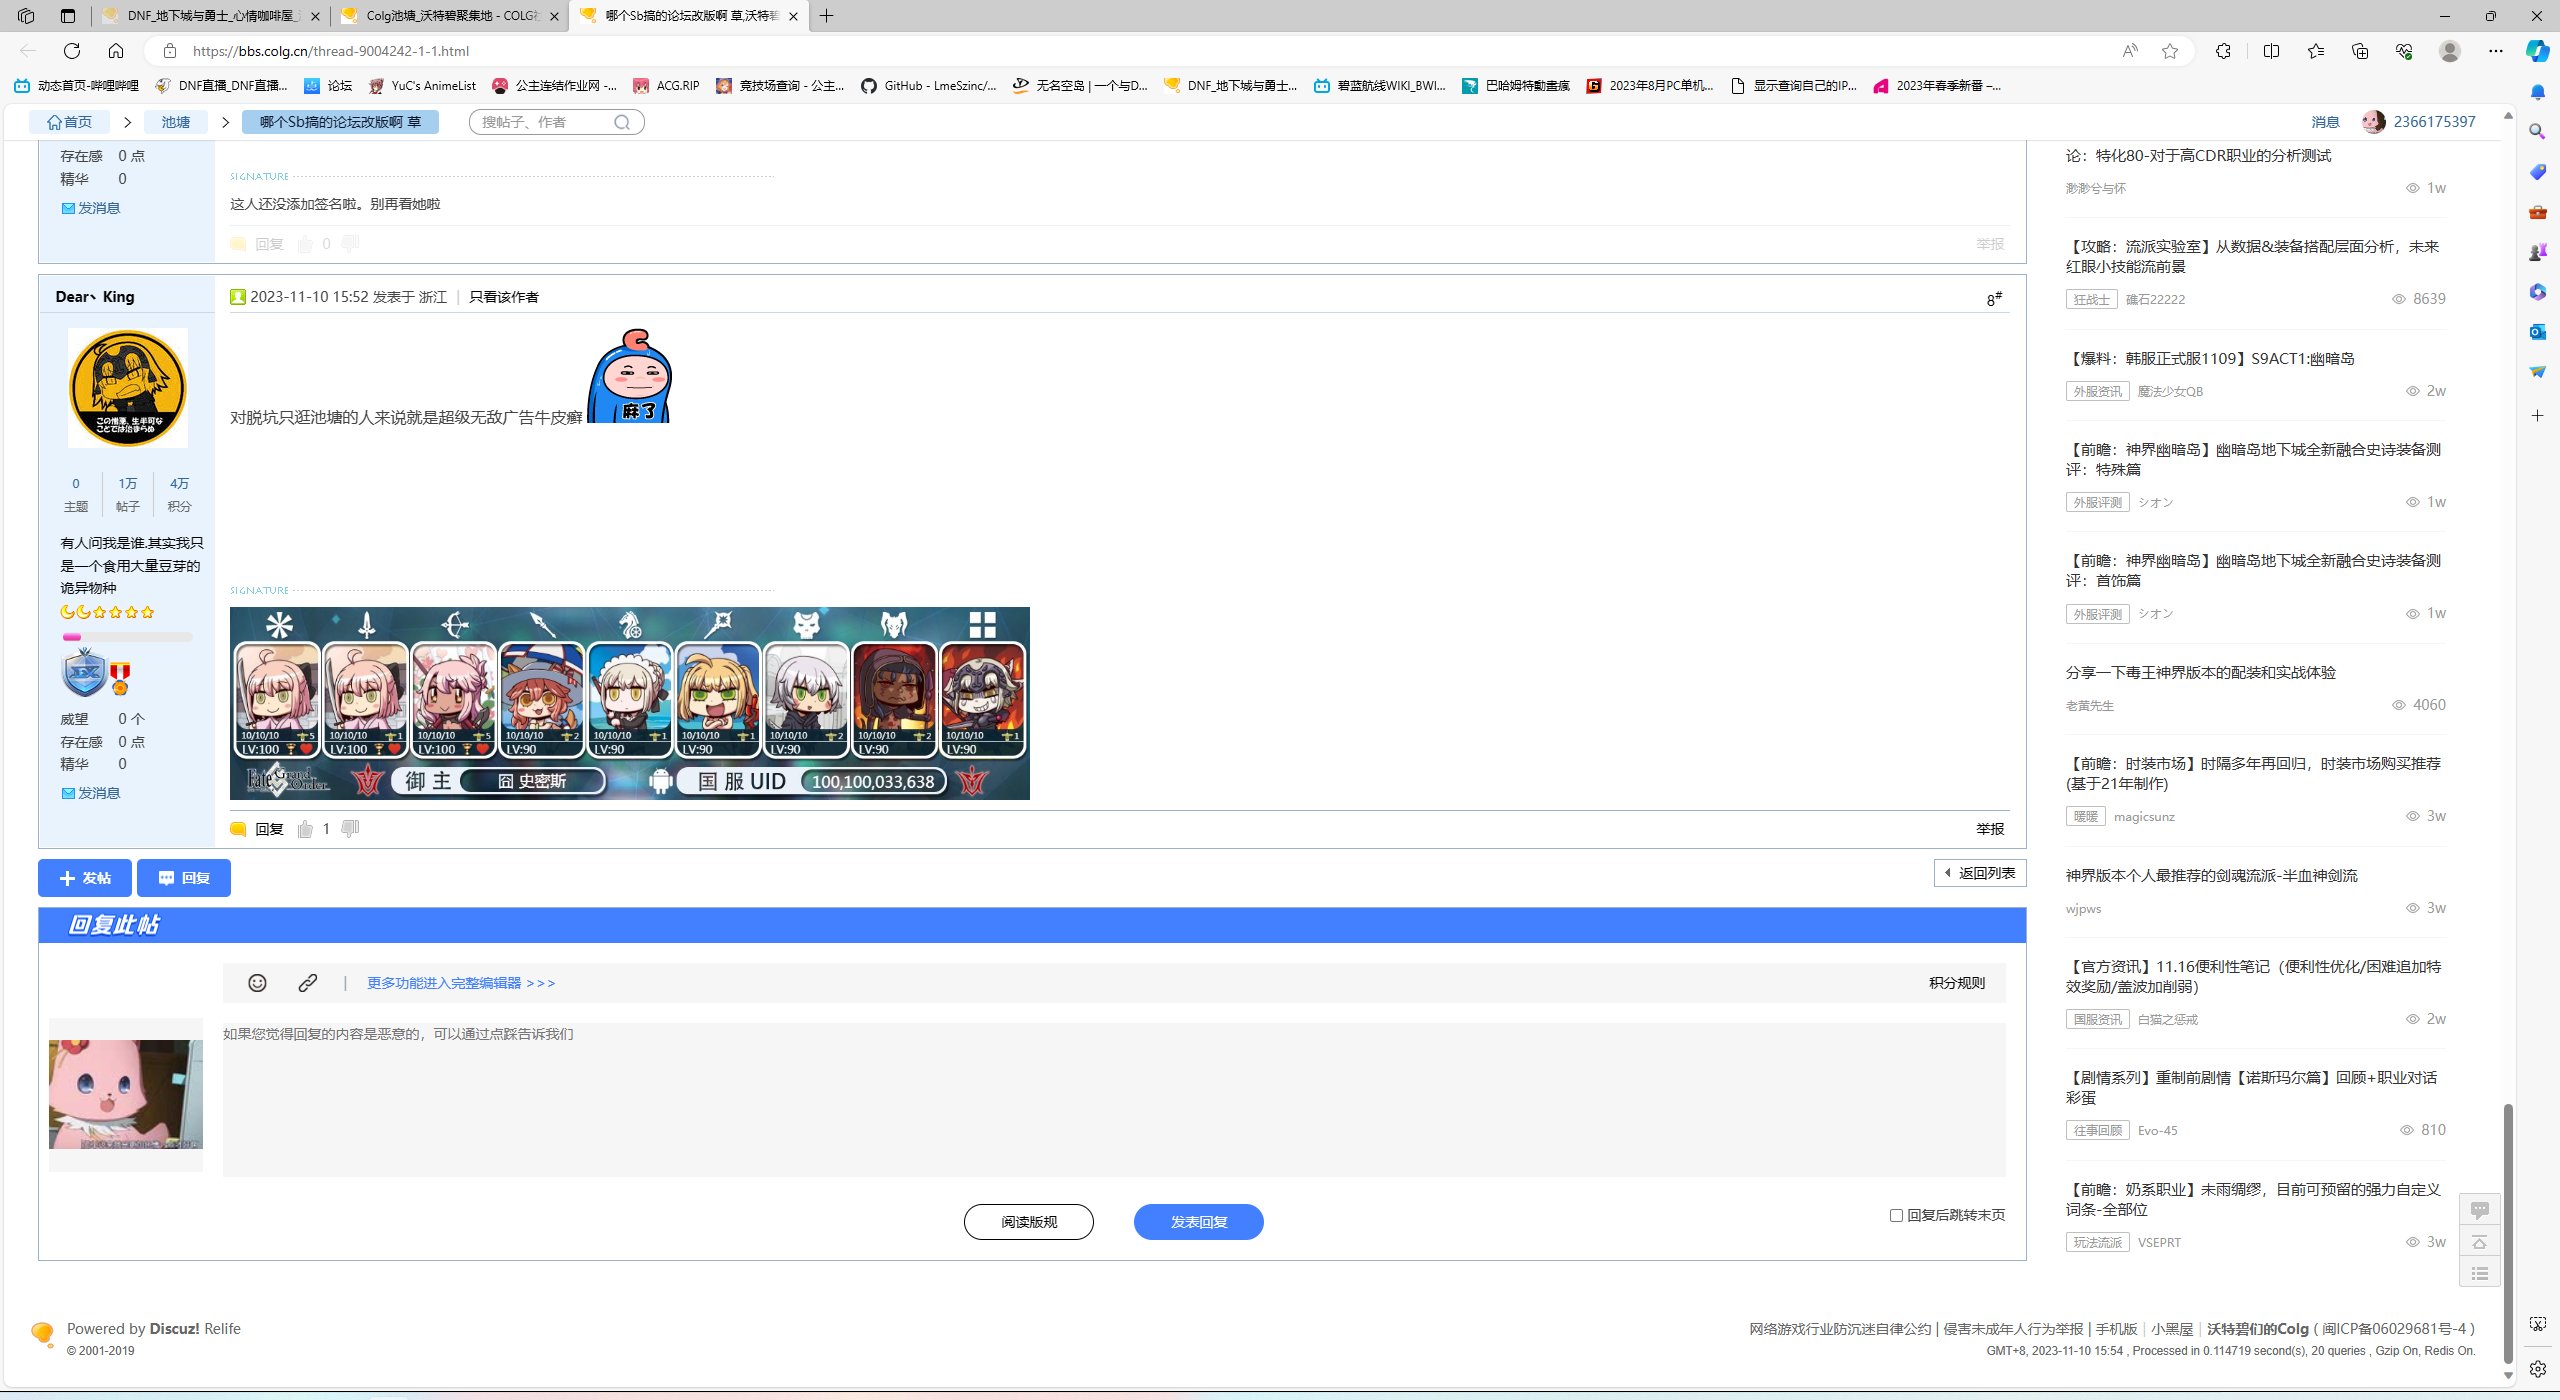Image resolution: width=2560 pixels, height=1400 pixels.
Task: Open split screen icon in browser toolbar
Action: pyautogui.click(x=2271, y=51)
